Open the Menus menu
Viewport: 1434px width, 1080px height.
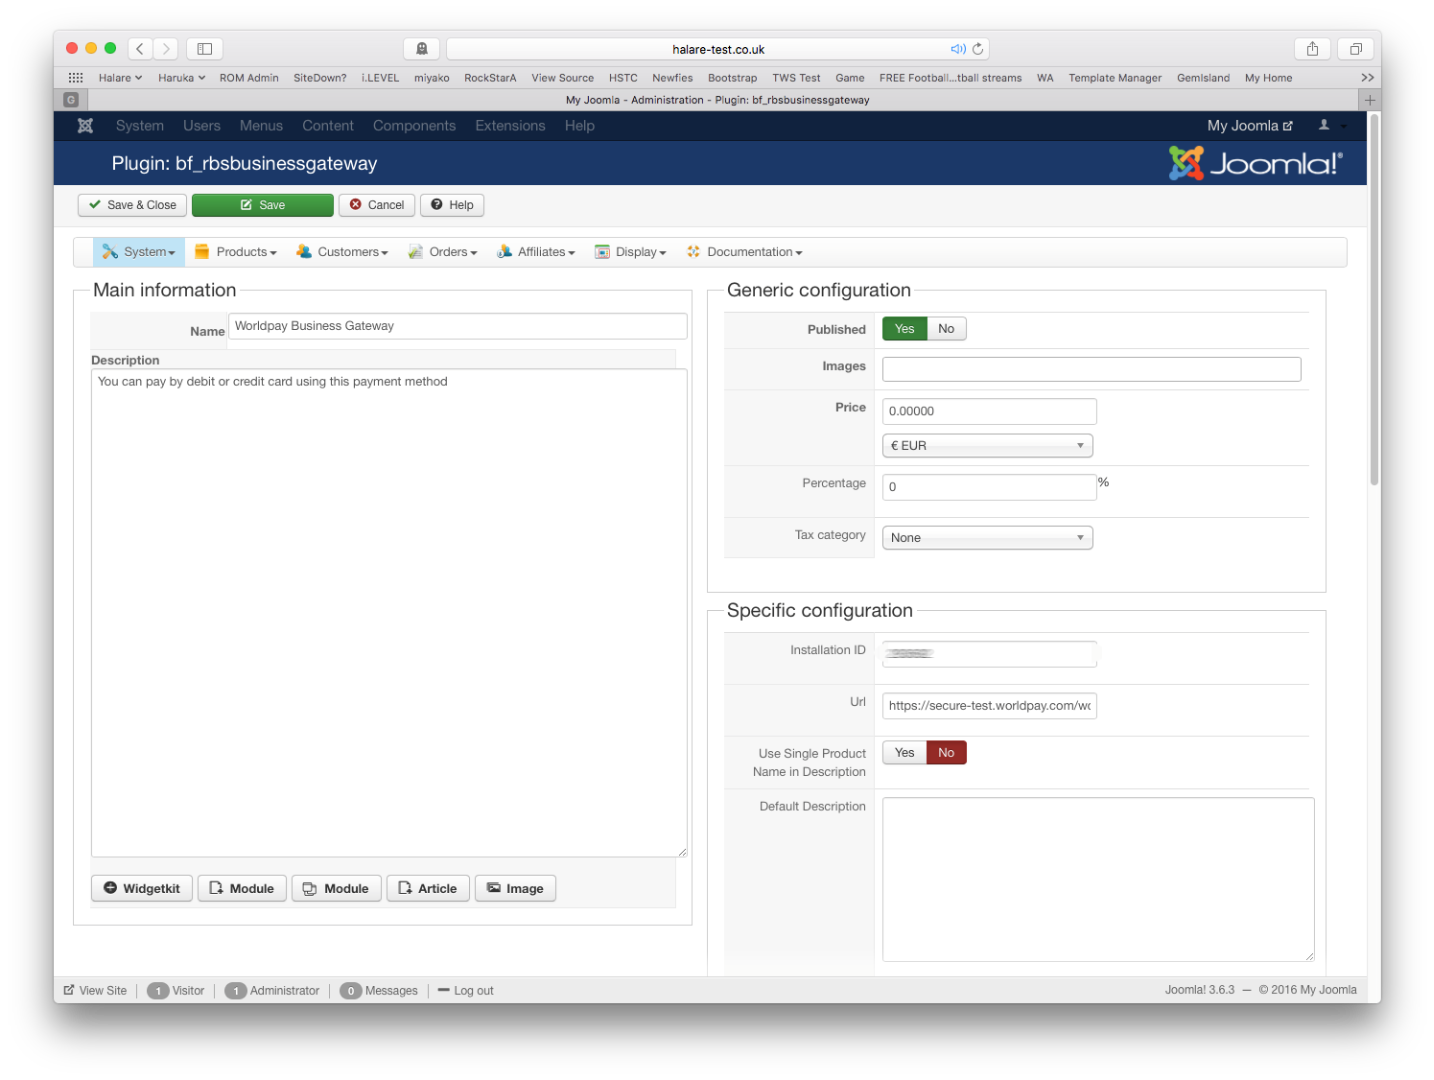click(261, 126)
